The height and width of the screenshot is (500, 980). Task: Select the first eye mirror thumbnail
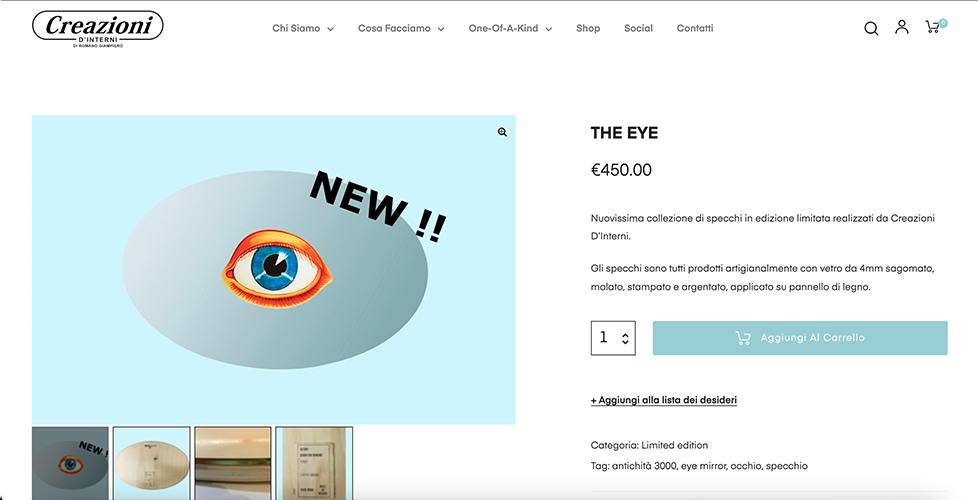coord(70,463)
